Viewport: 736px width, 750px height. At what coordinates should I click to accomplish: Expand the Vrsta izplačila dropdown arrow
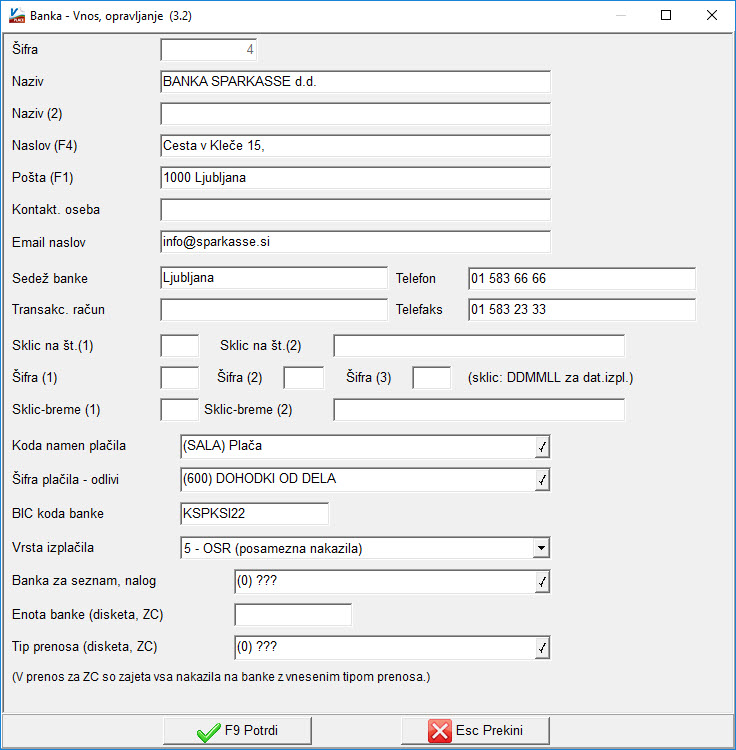coord(541,548)
